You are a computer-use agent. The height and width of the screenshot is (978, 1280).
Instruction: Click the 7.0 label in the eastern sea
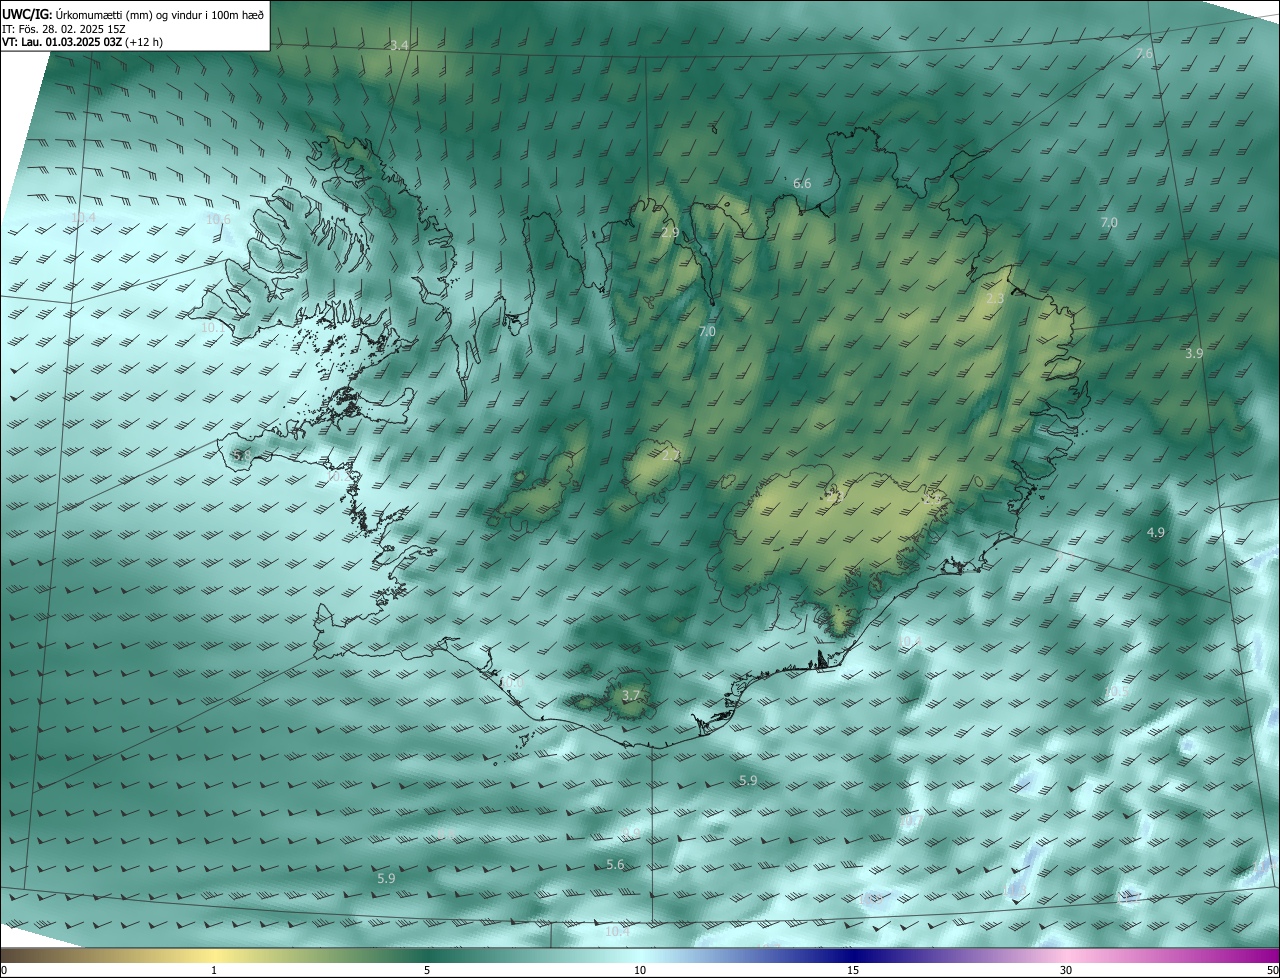[x=1108, y=223]
